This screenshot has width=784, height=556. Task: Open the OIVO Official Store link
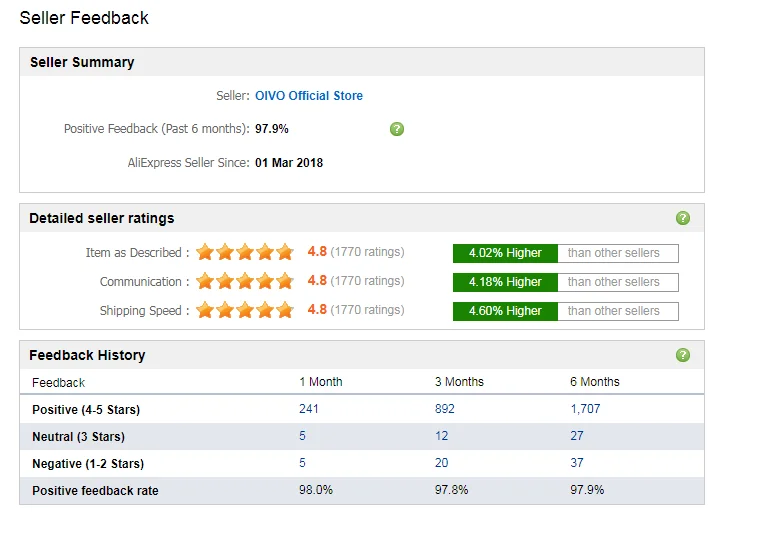(309, 96)
